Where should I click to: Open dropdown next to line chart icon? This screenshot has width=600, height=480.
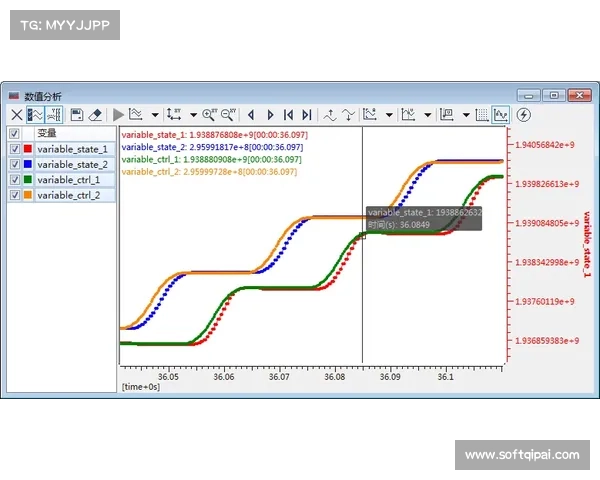coord(155,115)
